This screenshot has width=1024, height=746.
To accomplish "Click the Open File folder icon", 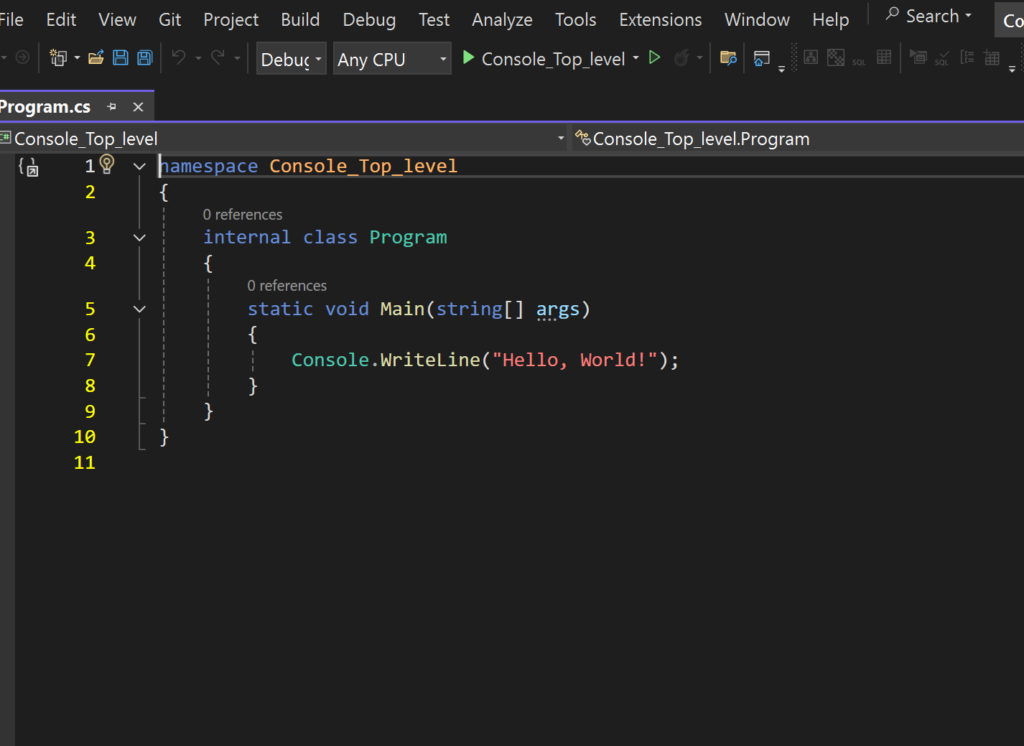I will pyautogui.click(x=96, y=59).
